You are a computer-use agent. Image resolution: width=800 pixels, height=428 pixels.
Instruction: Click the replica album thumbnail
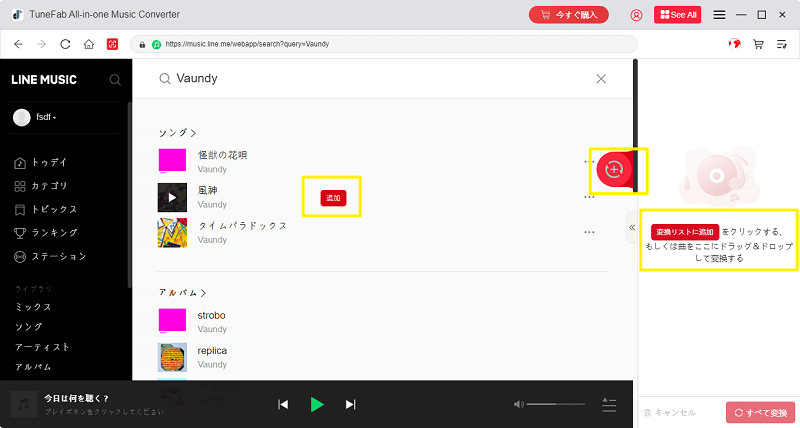click(x=172, y=358)
